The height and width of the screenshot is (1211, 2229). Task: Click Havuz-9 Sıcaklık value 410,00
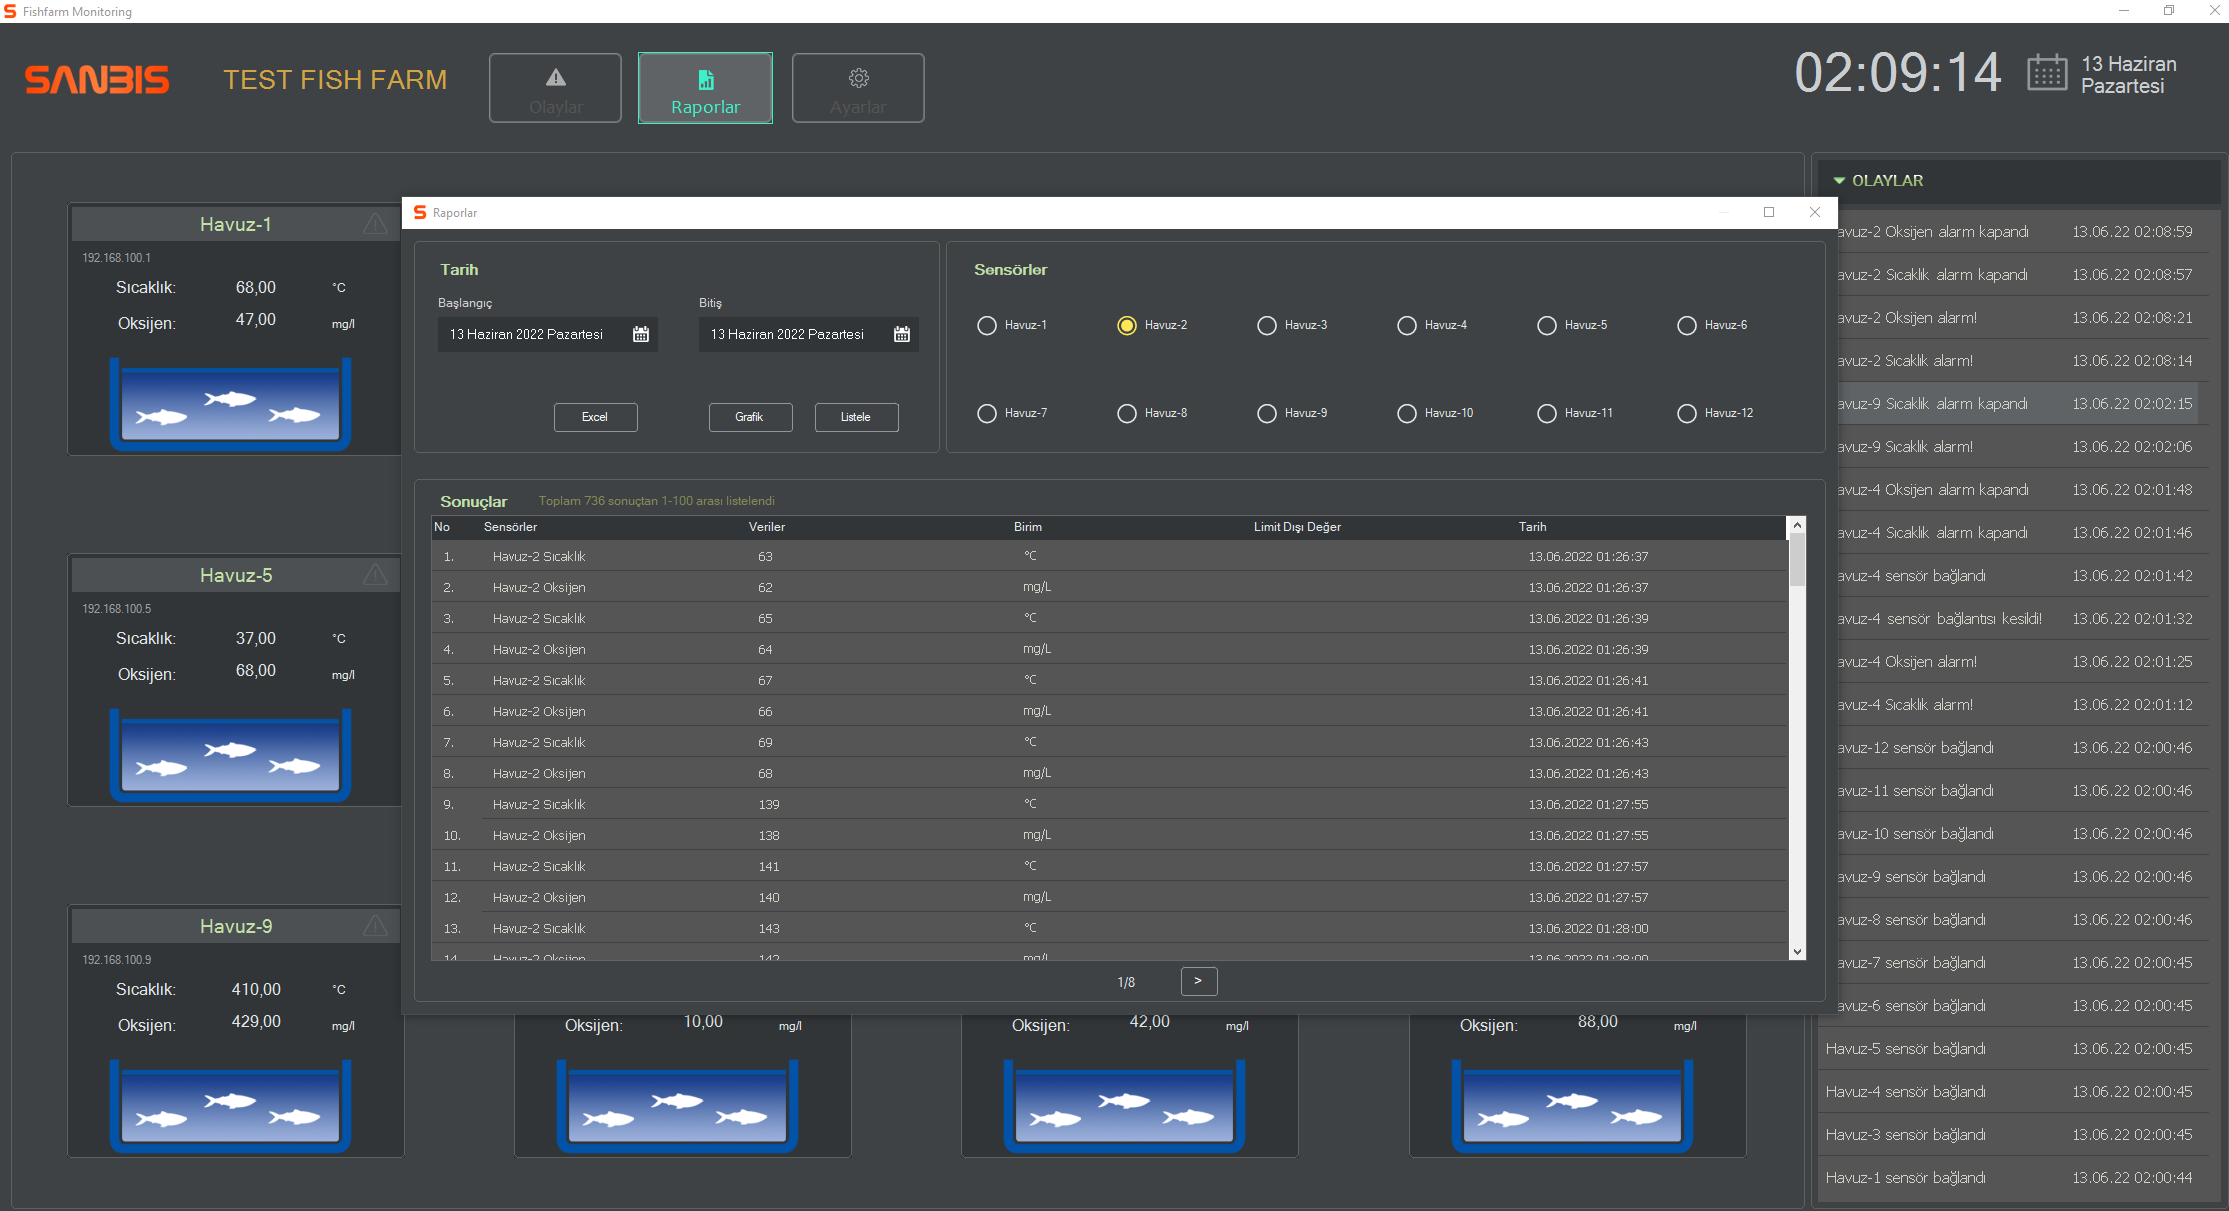[x=256, y=989]
